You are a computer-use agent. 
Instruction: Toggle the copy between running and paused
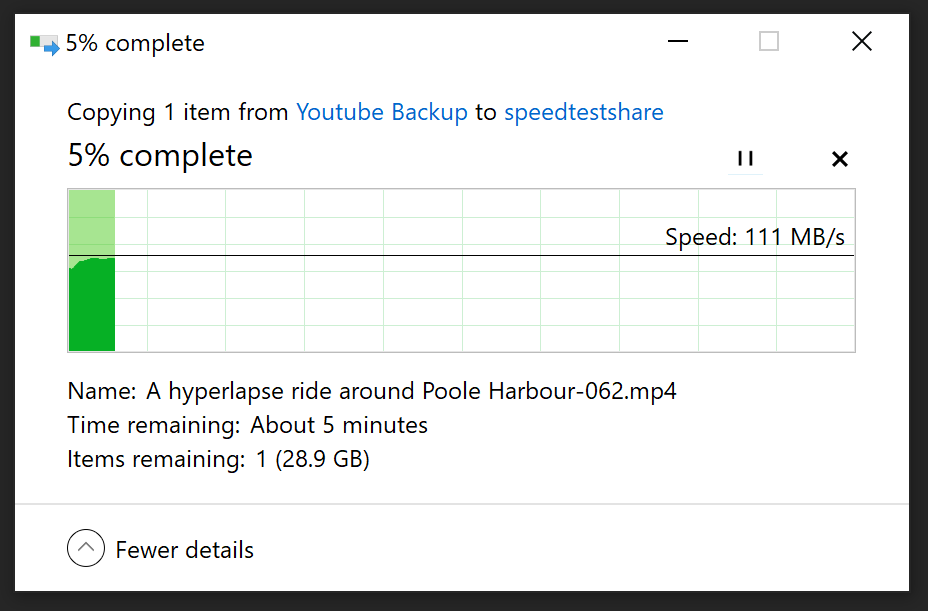745,158
